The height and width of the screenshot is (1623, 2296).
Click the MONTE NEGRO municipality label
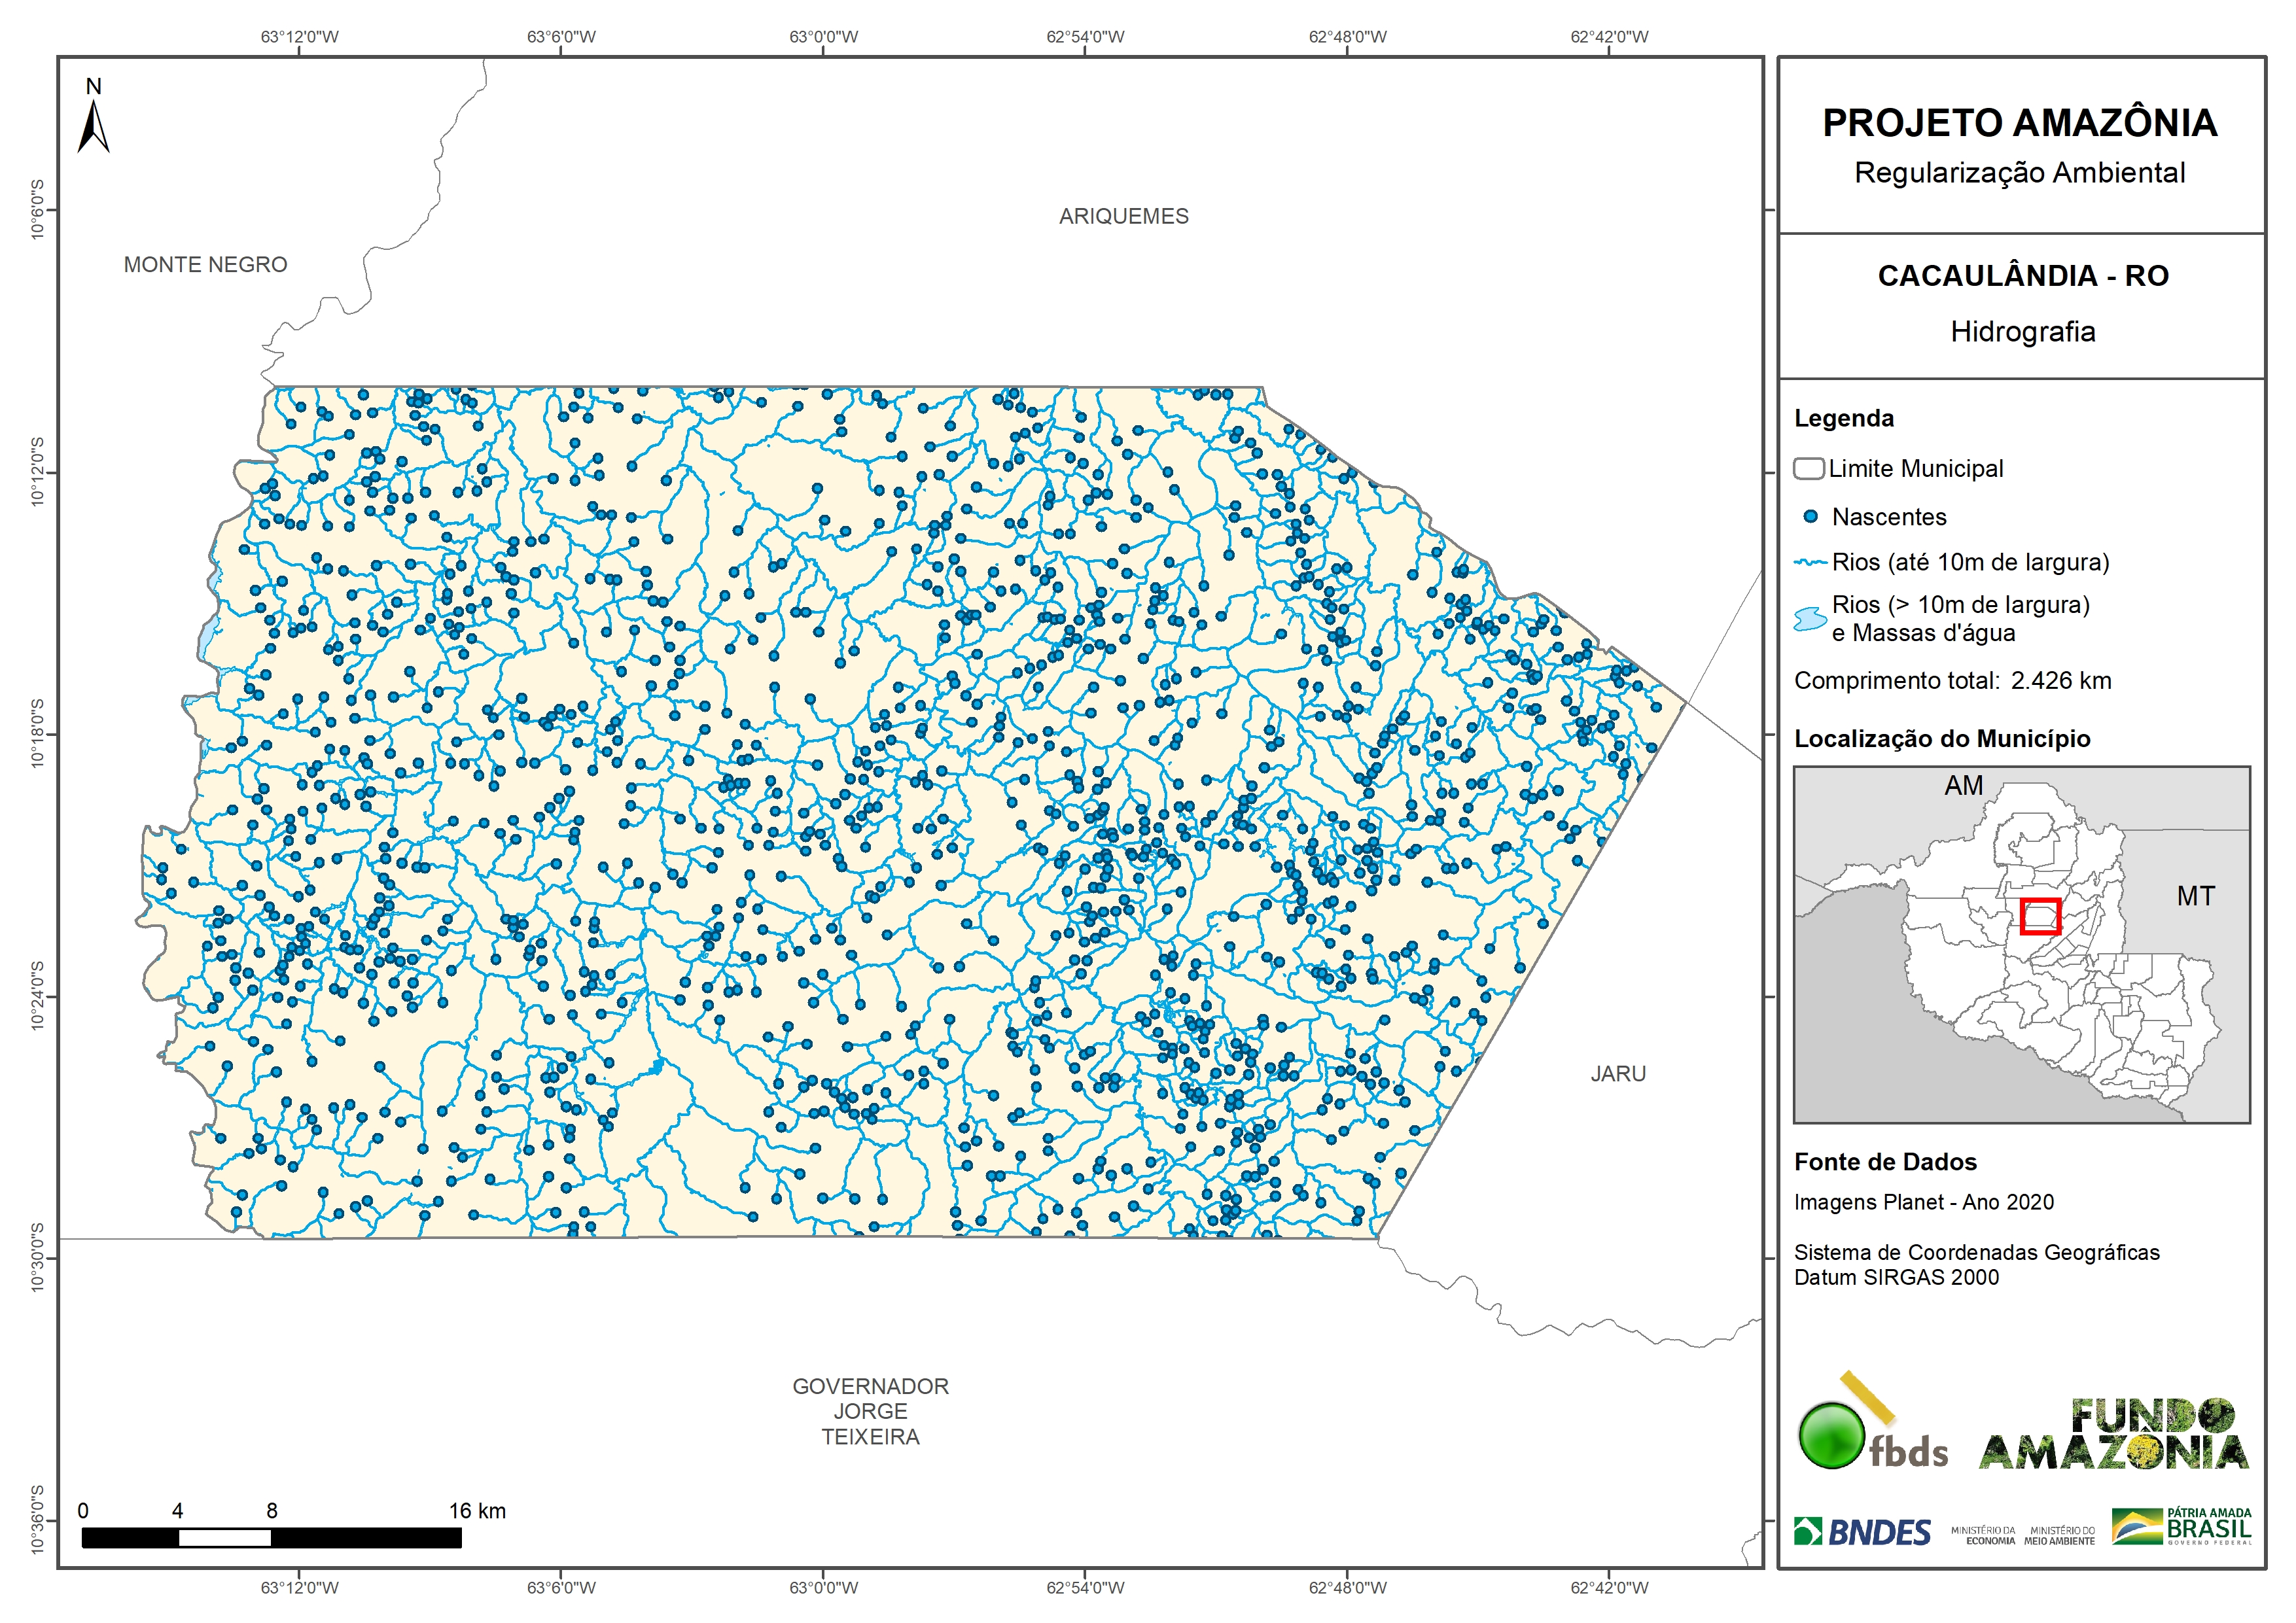point(205,265)
